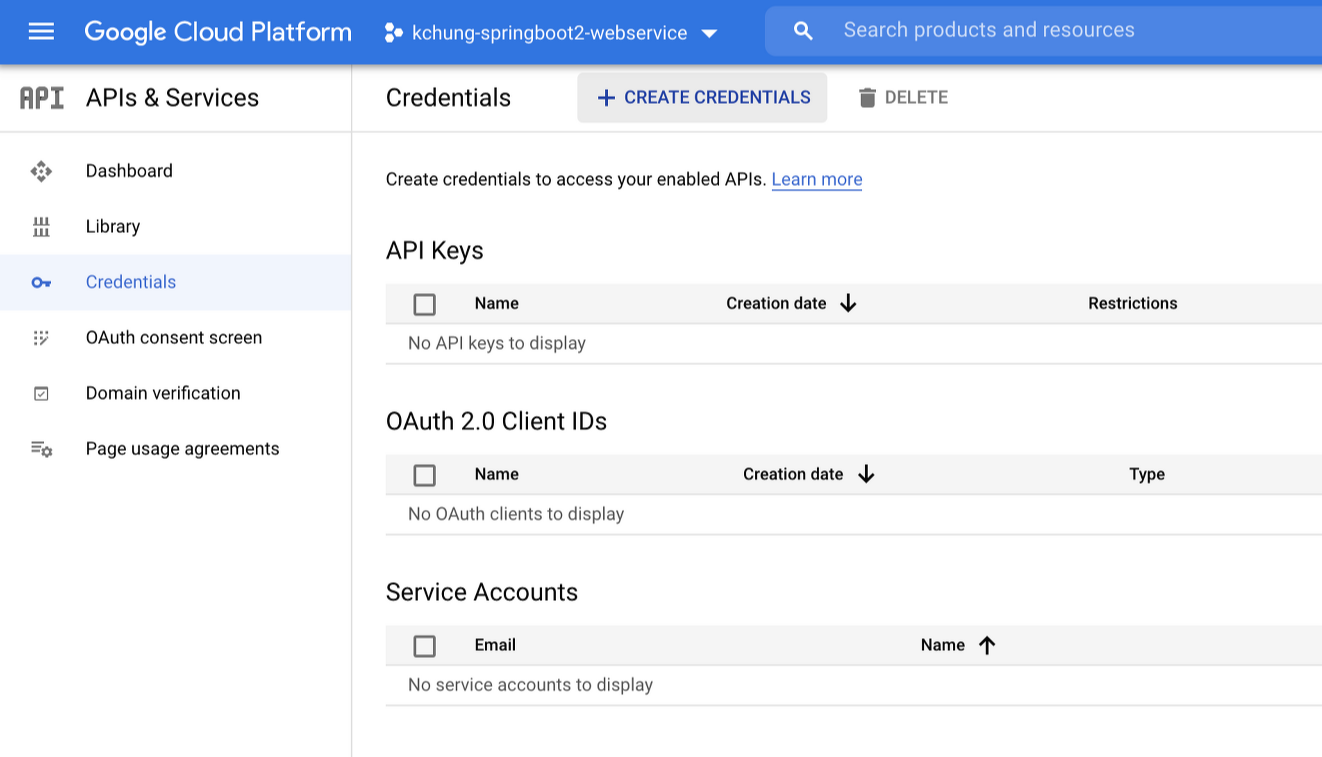Open the hamburger navigation menu
This screenshot has width=1322, height=757.
click(x=41, y=32)
